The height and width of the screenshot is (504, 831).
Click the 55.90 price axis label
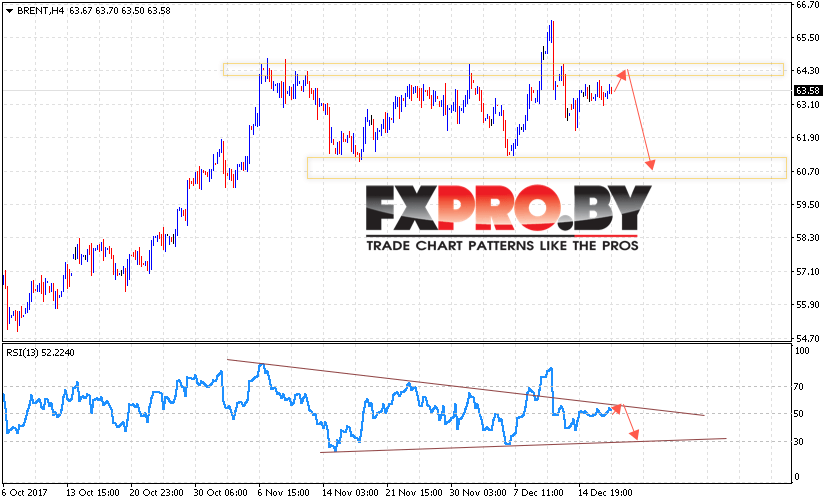point(808,305)
